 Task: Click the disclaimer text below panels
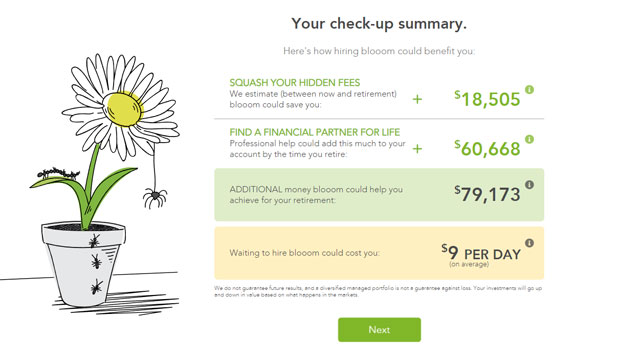coord(378,291)
